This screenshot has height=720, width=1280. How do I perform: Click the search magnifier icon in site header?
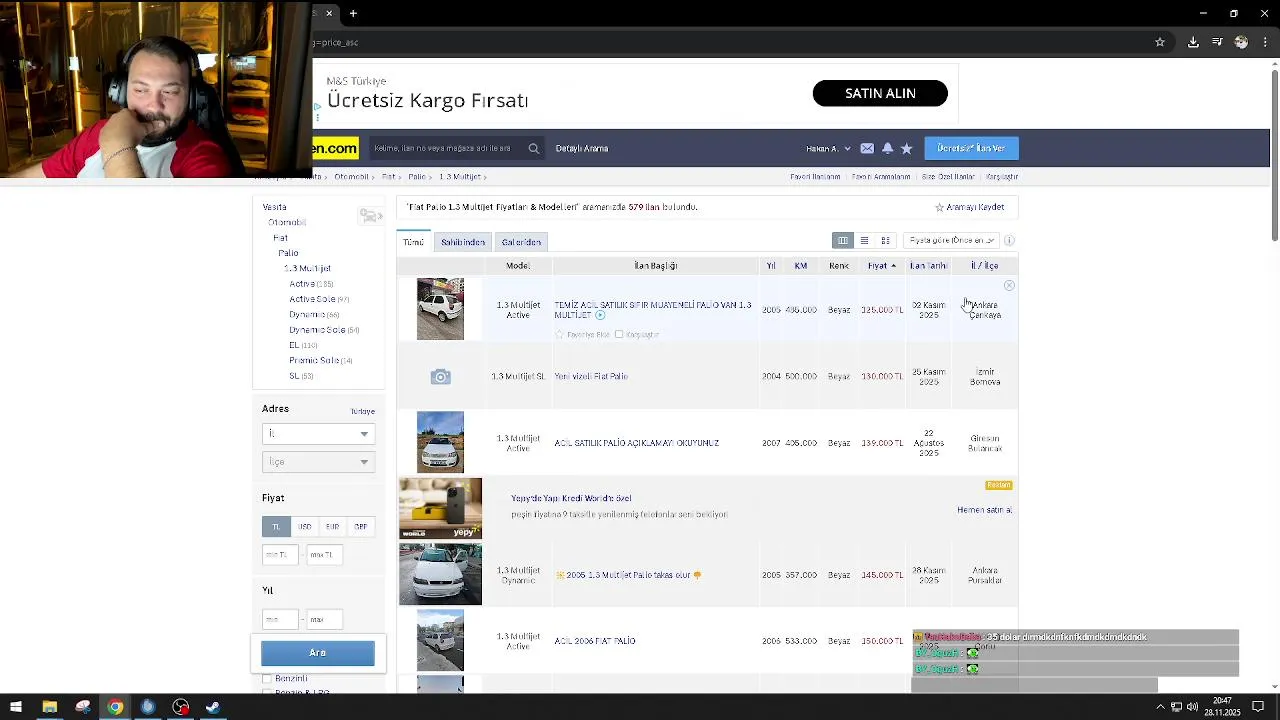click(x=533, y=148)
